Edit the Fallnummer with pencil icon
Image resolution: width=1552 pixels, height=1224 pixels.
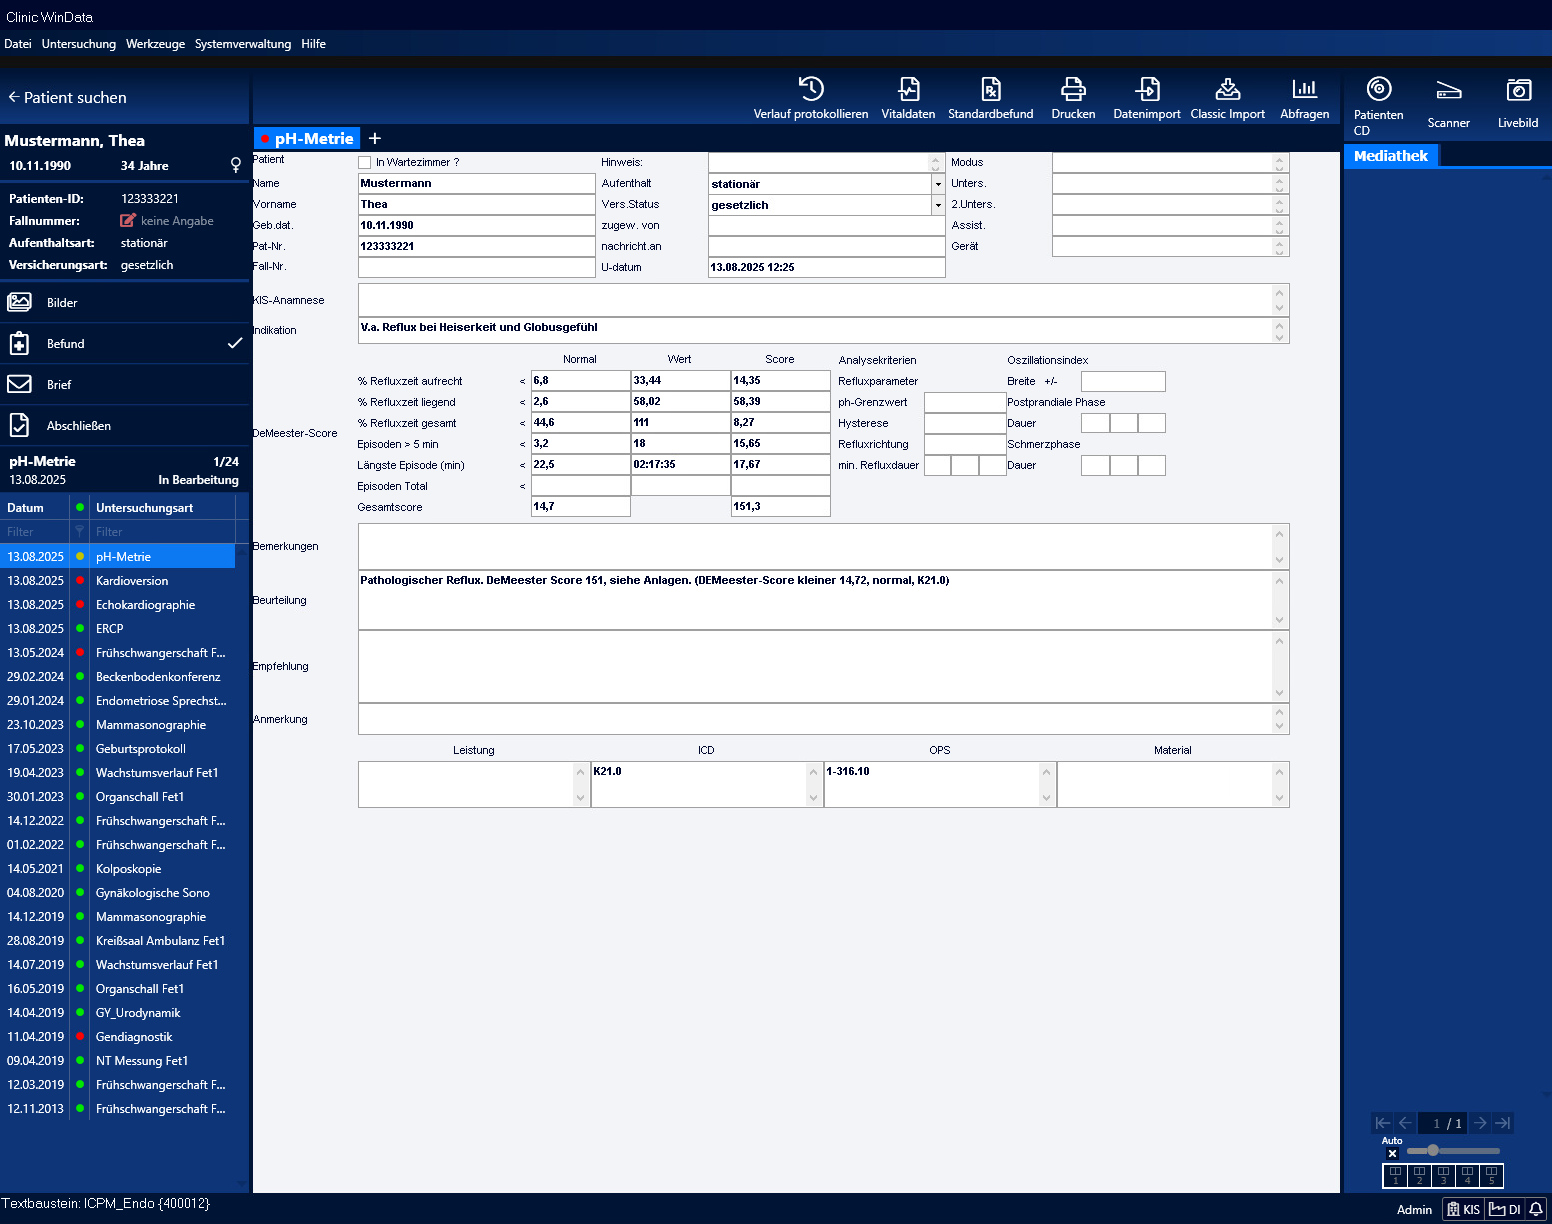(x=128, y=220)
